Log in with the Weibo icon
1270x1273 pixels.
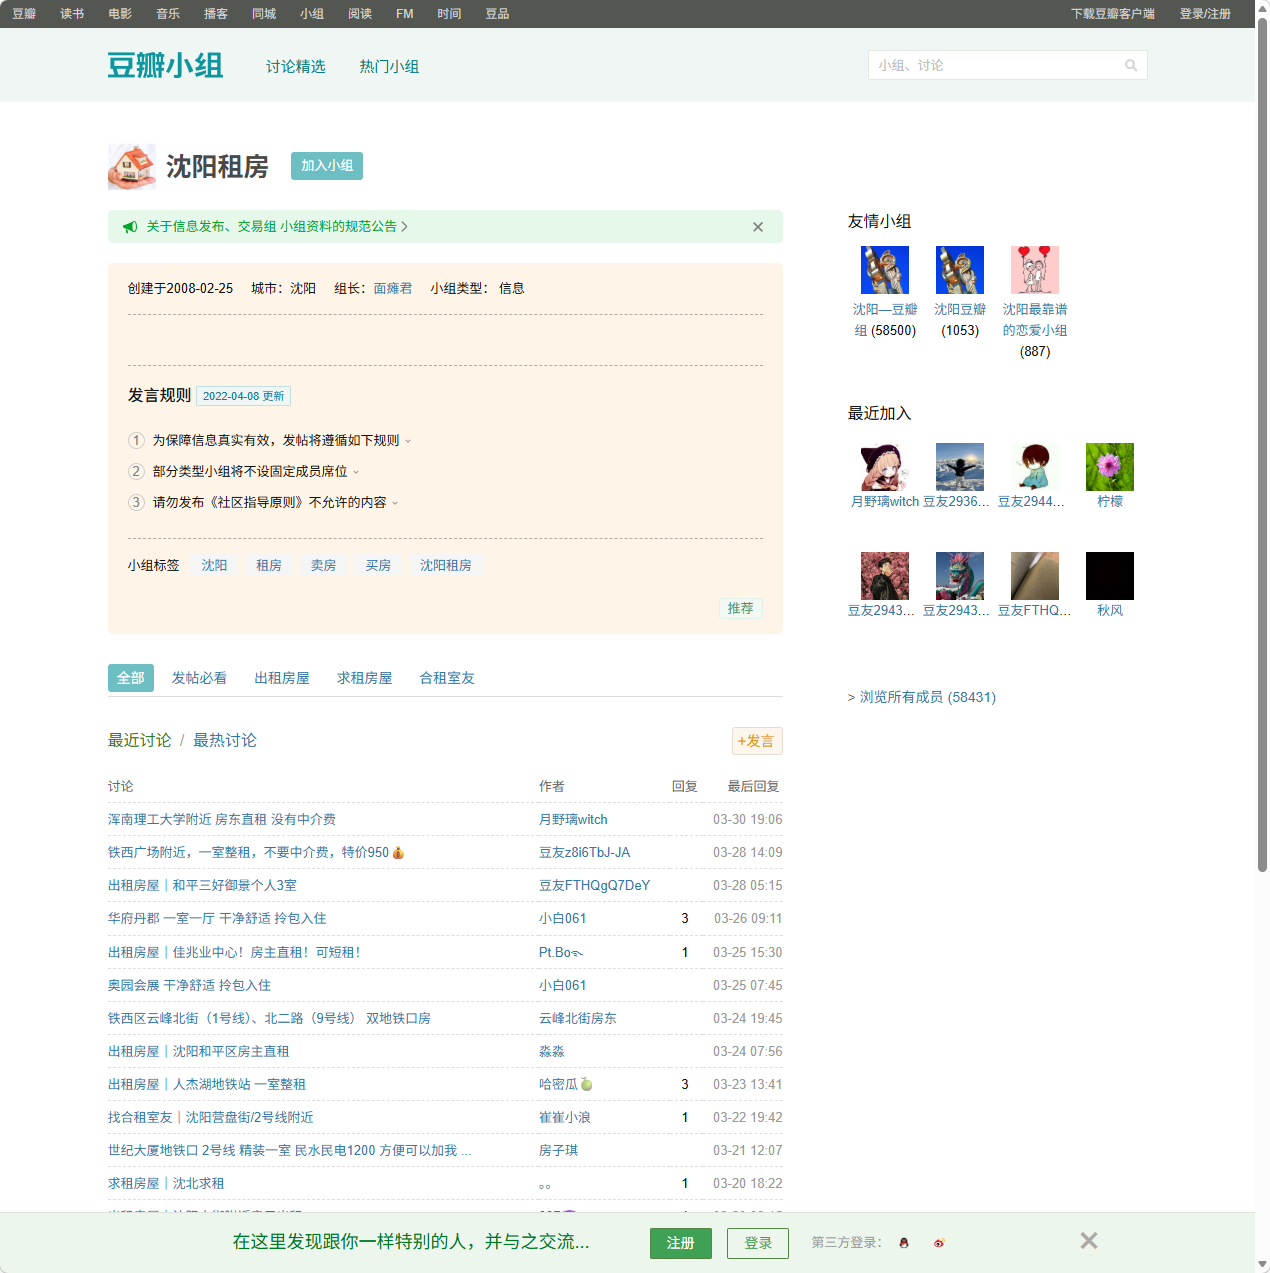pyautogui.click(x=938, y=1243)
